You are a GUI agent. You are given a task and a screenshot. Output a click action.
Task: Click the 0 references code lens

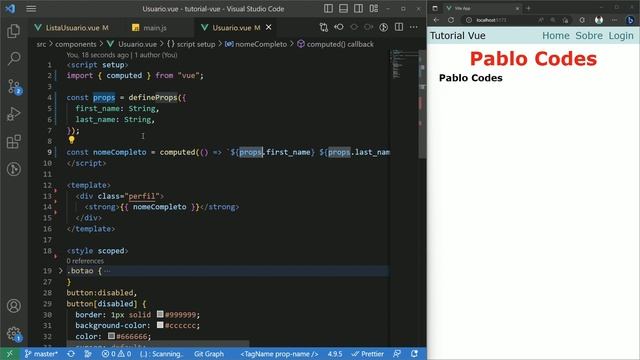85,261
